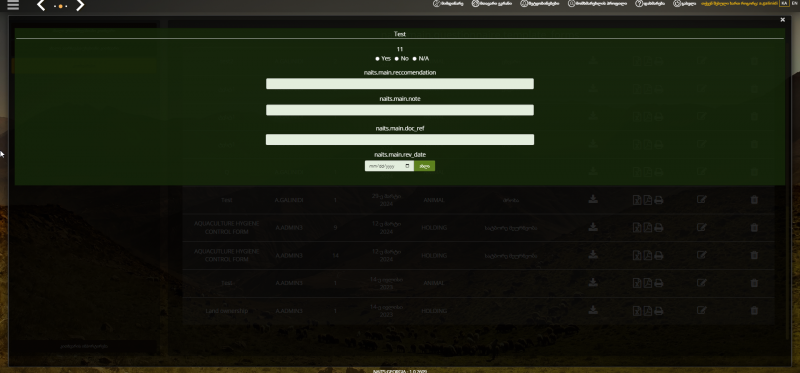Viewport: 800px width, 373px height.
Task: Print the A.GALINDI Test row
Action: tap(659, 200)
